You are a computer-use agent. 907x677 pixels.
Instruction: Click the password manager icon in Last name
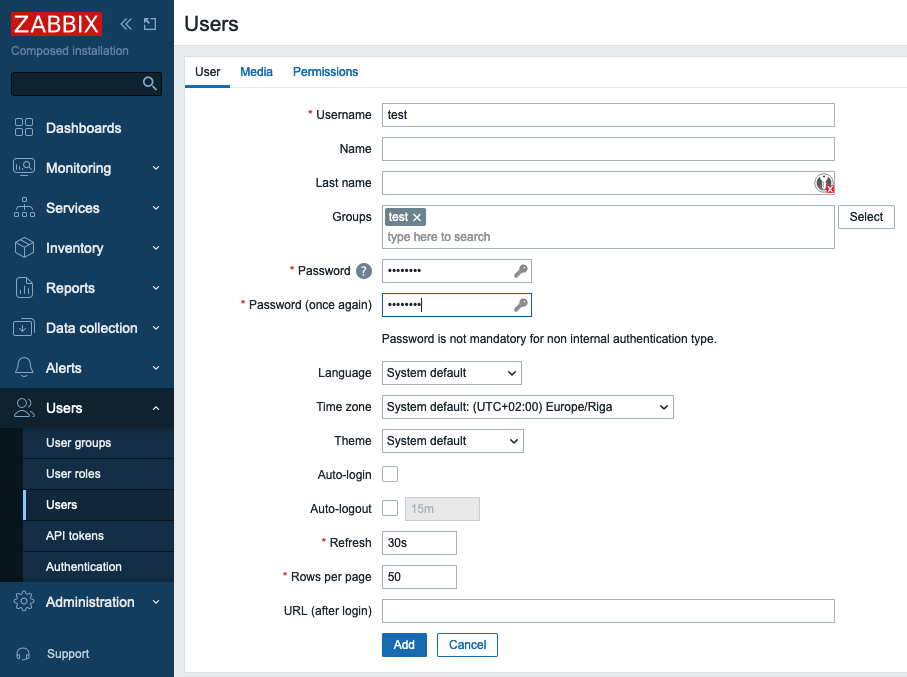pyautogui.click(x=823, y=183)
